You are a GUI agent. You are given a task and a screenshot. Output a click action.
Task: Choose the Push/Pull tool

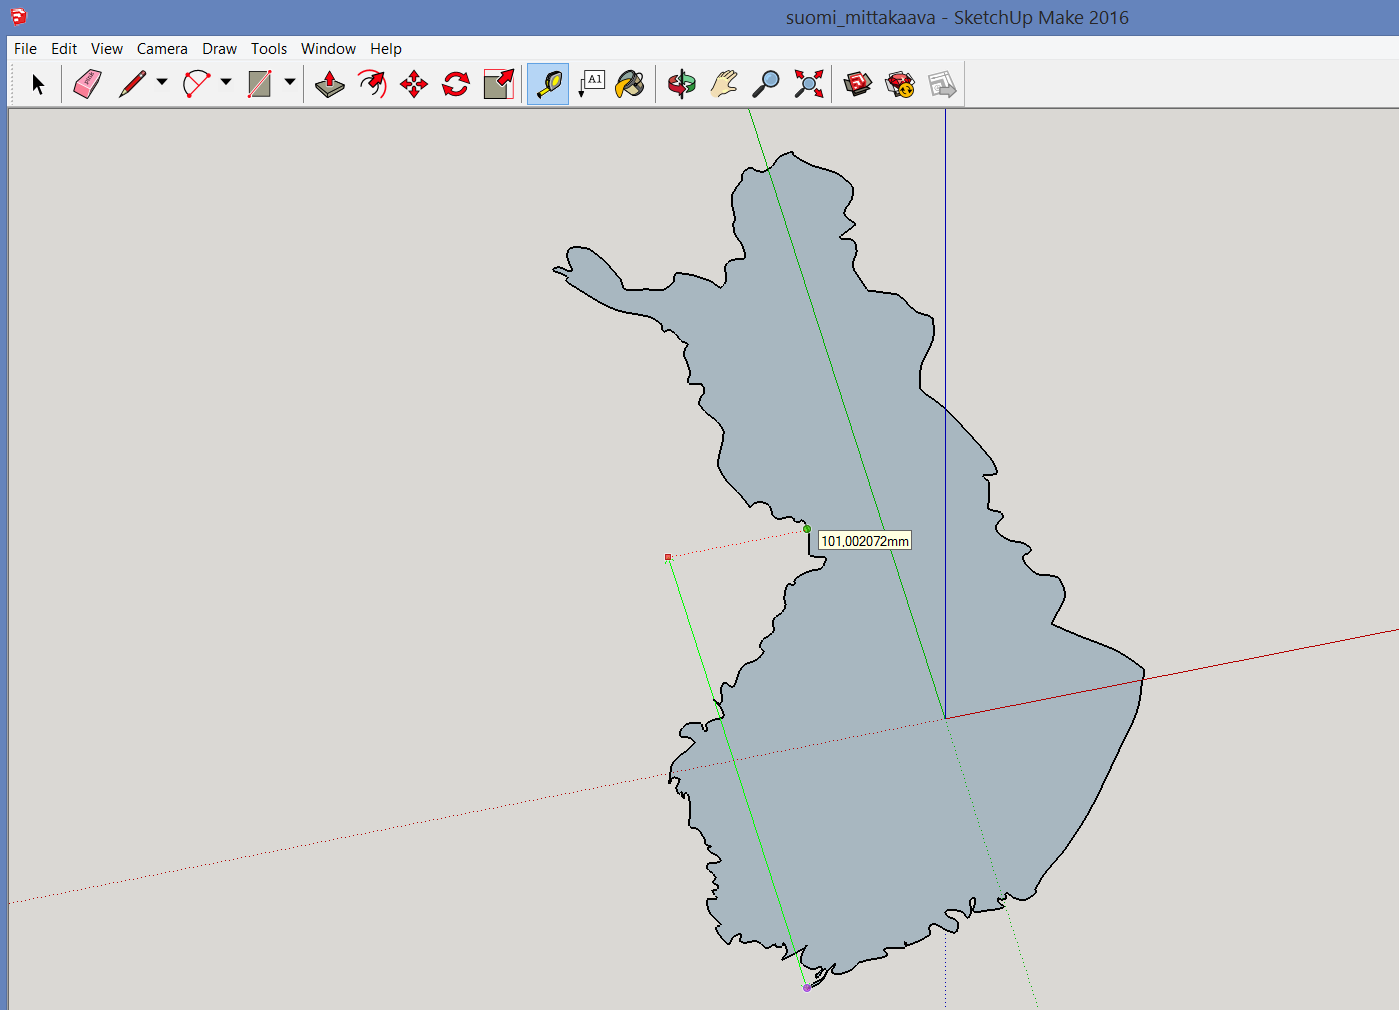pos(329,85)
